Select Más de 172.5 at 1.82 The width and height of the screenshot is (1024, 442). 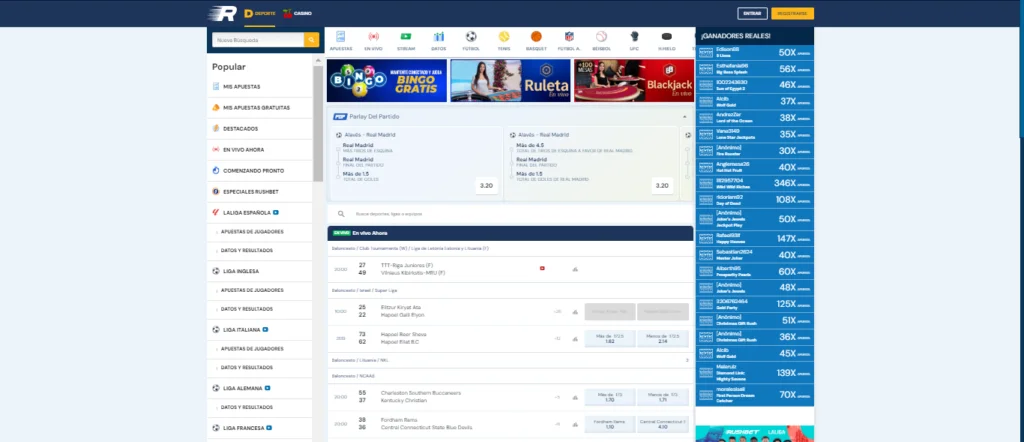[610, 338]
